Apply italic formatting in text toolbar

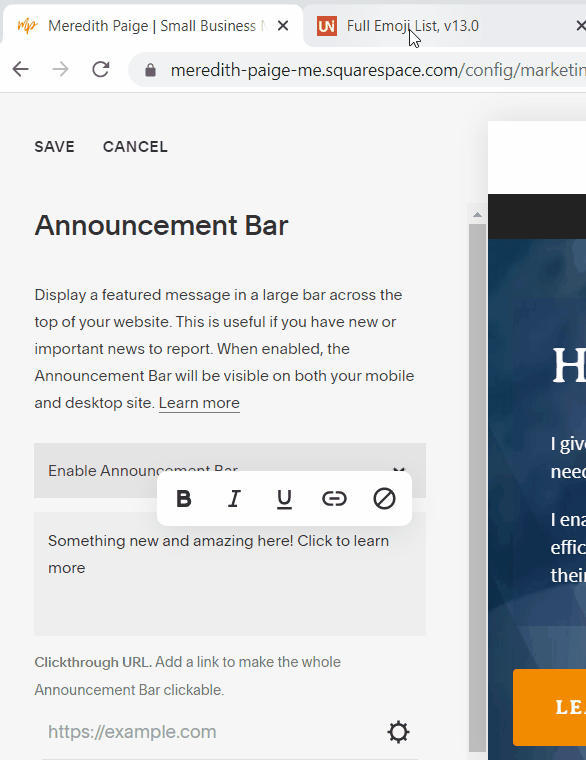click(234, 498)
